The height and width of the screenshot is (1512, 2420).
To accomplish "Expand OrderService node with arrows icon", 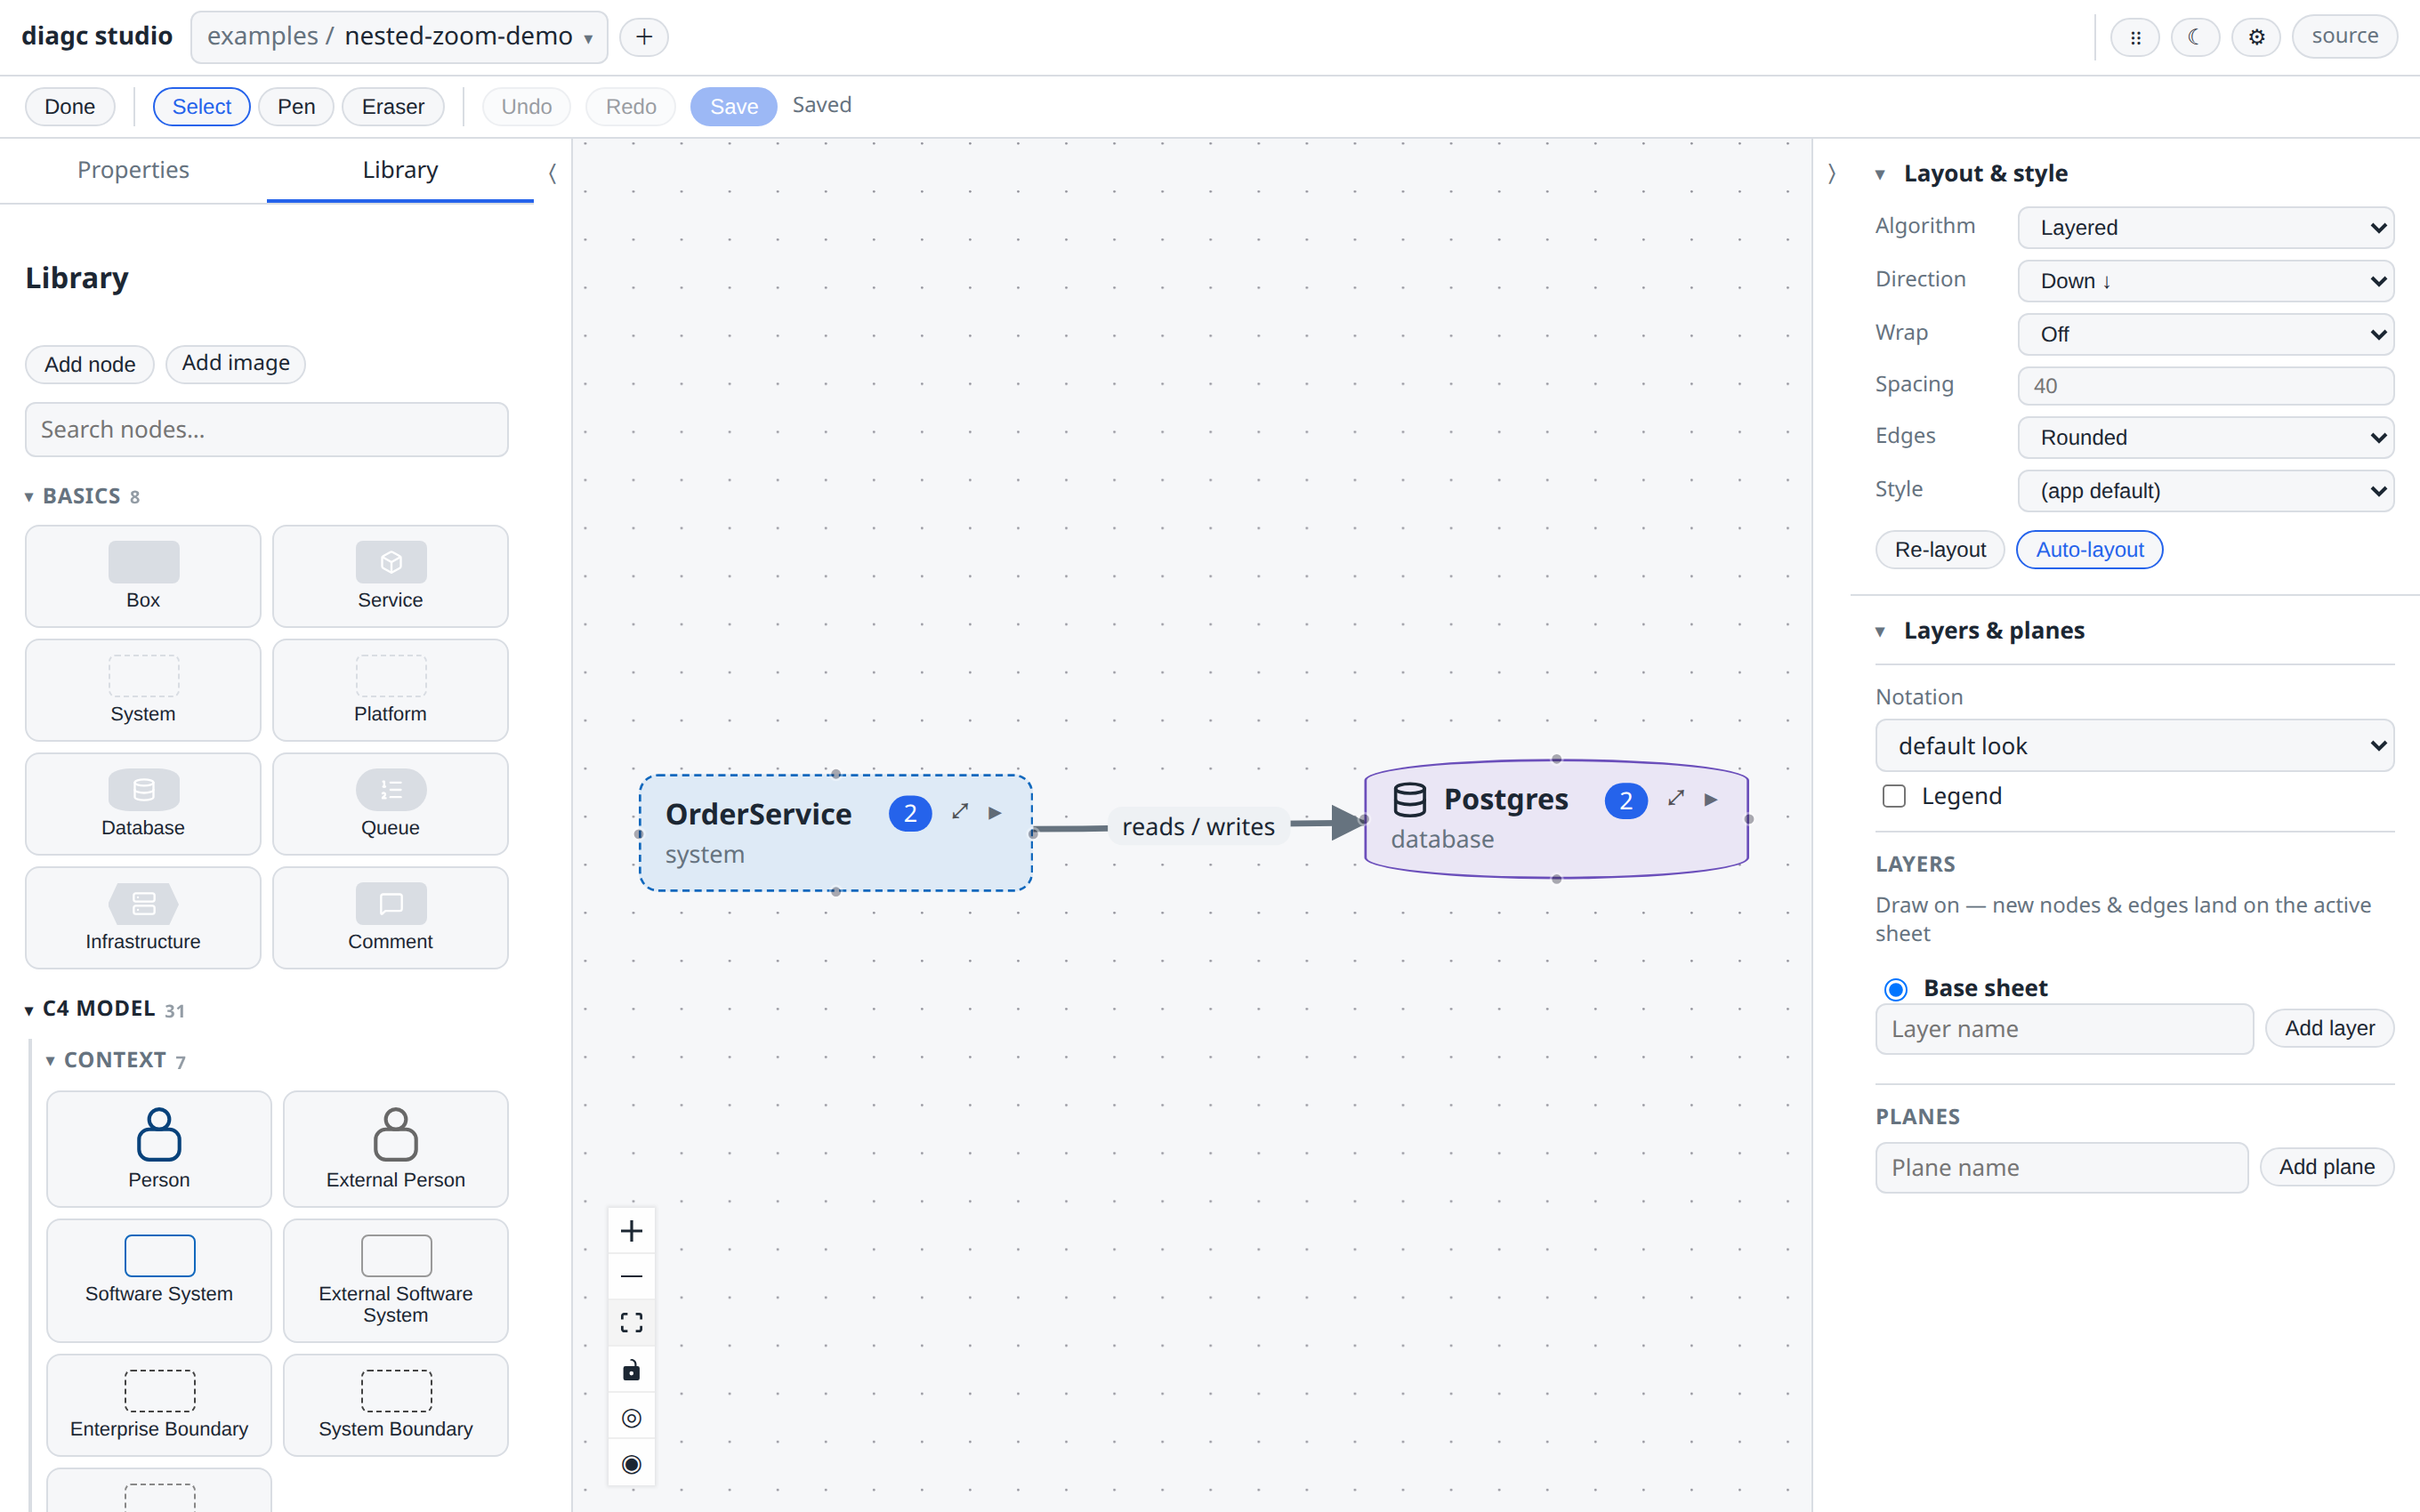I will (960, 811).
